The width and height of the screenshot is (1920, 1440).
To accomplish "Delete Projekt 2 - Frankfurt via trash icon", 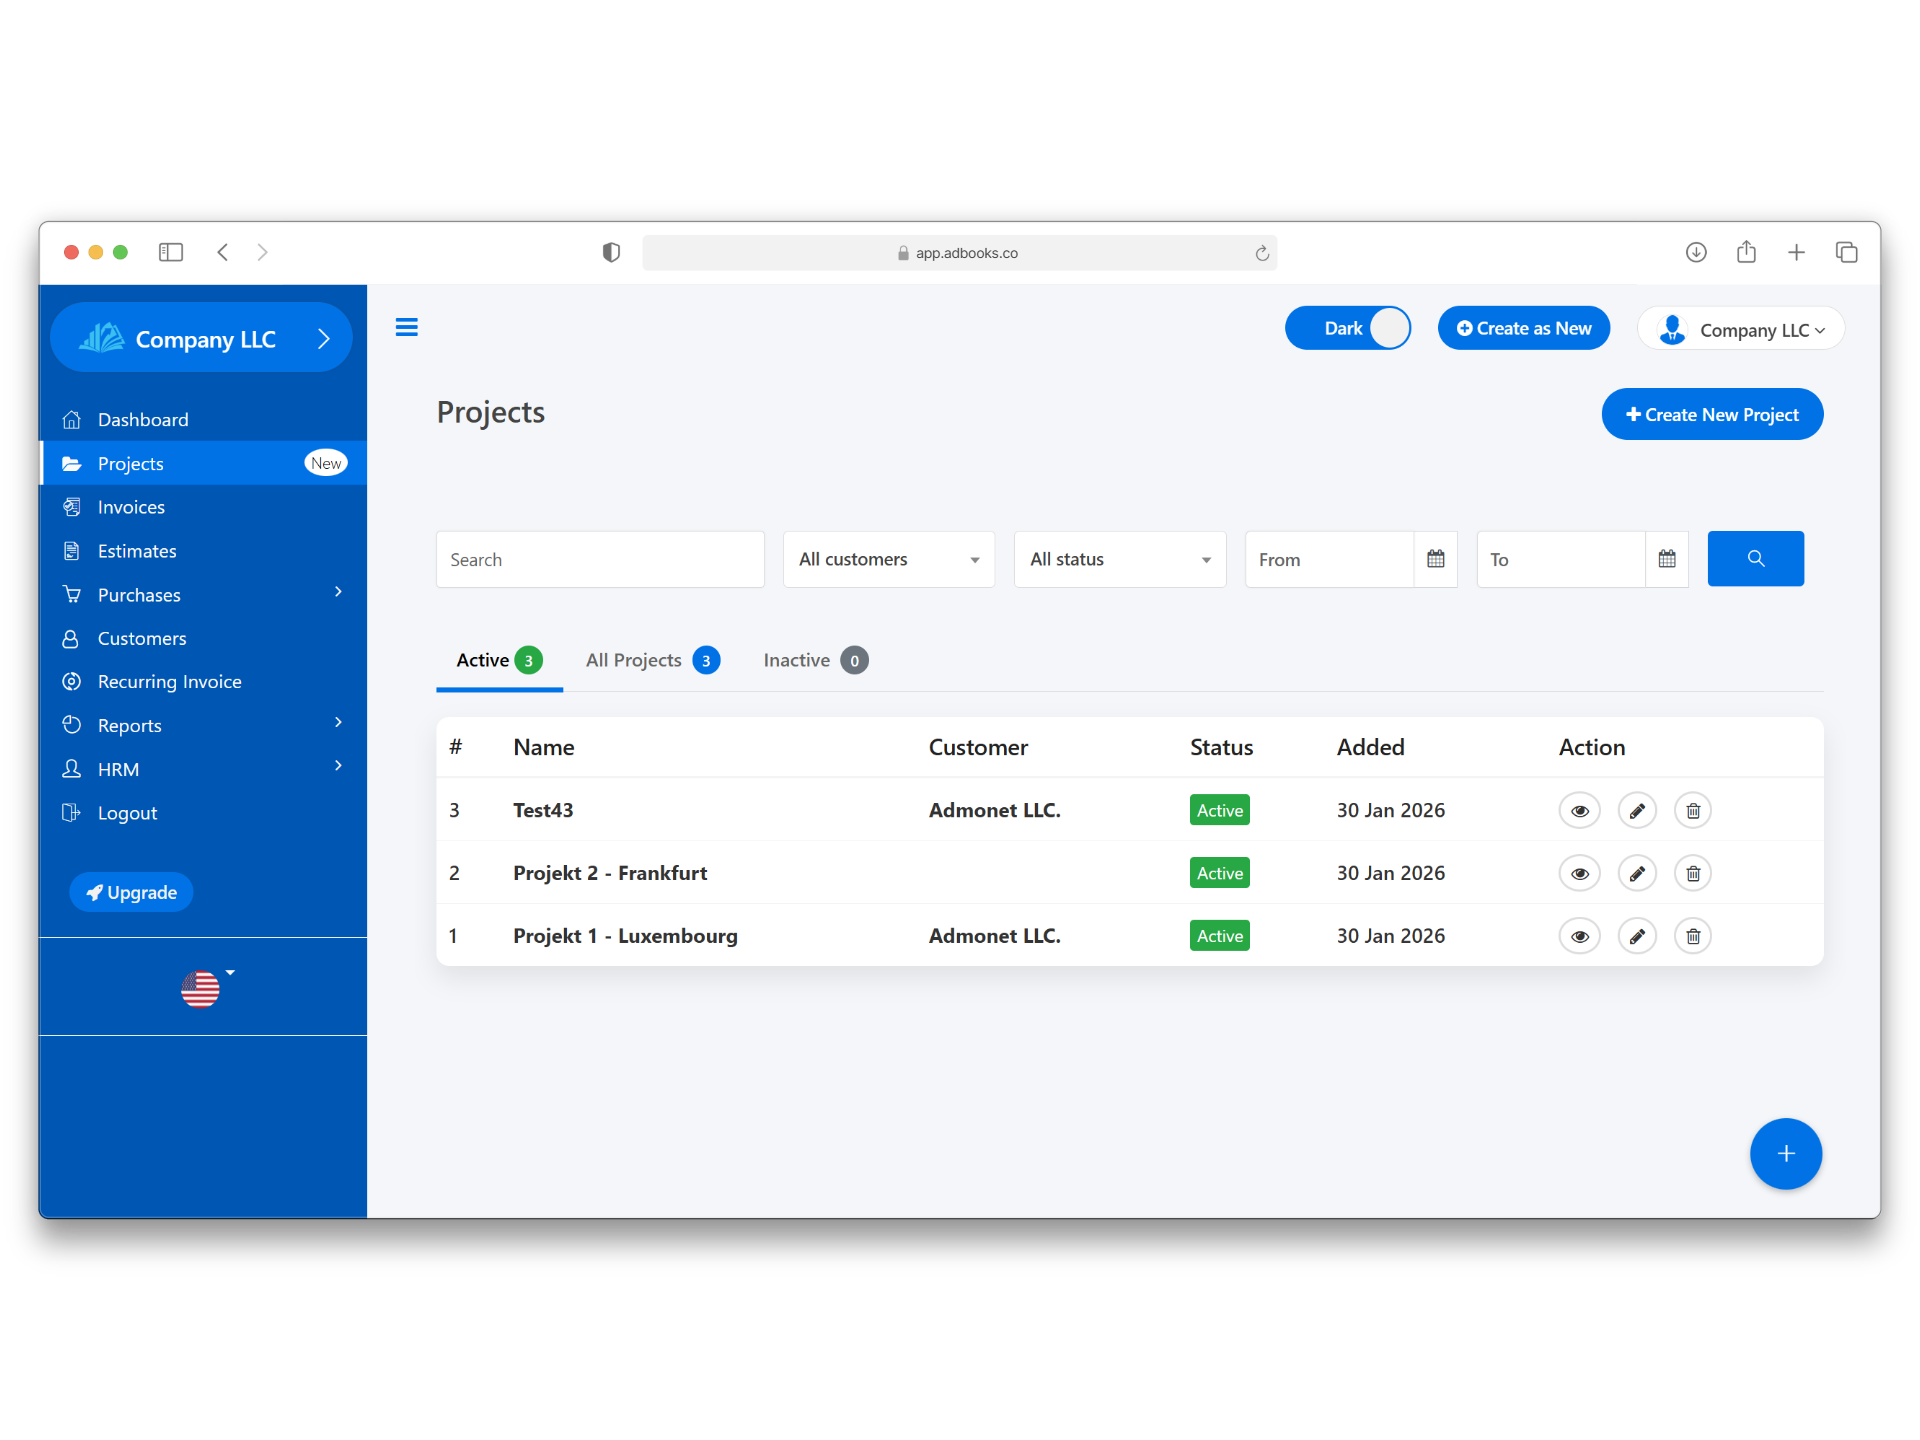I will click(x=1693, y=873).
